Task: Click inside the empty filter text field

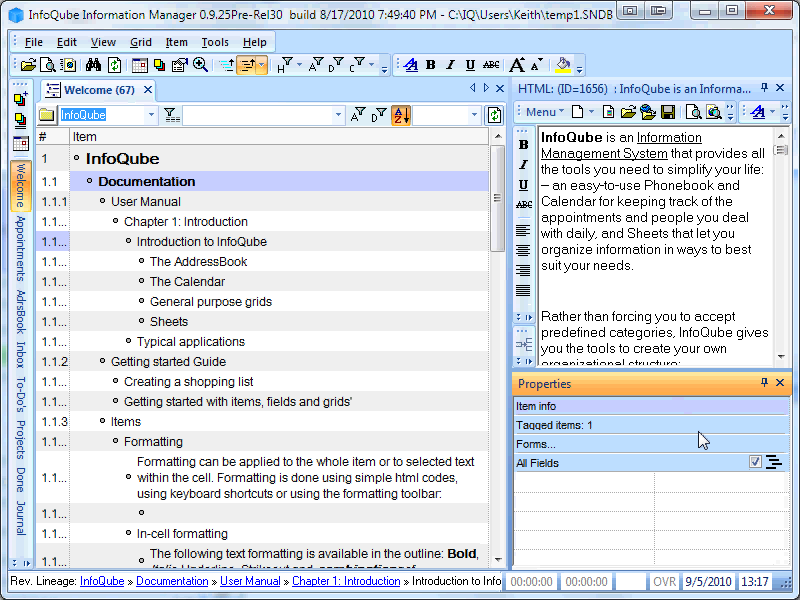Action: tap(258, 115)
